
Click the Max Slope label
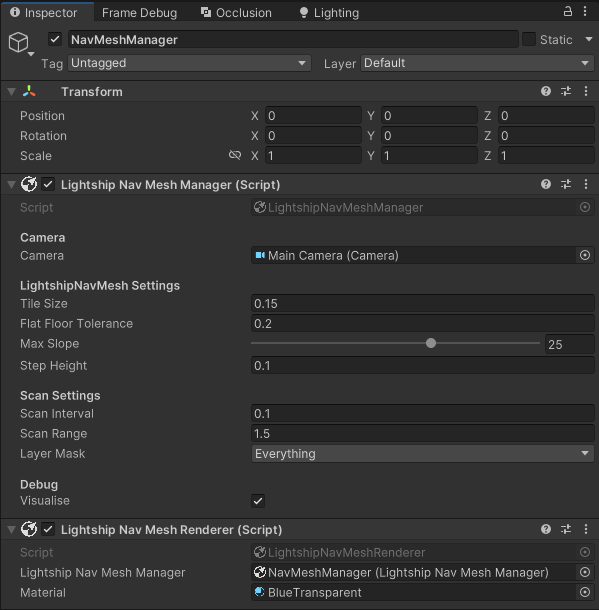(49, 344)
